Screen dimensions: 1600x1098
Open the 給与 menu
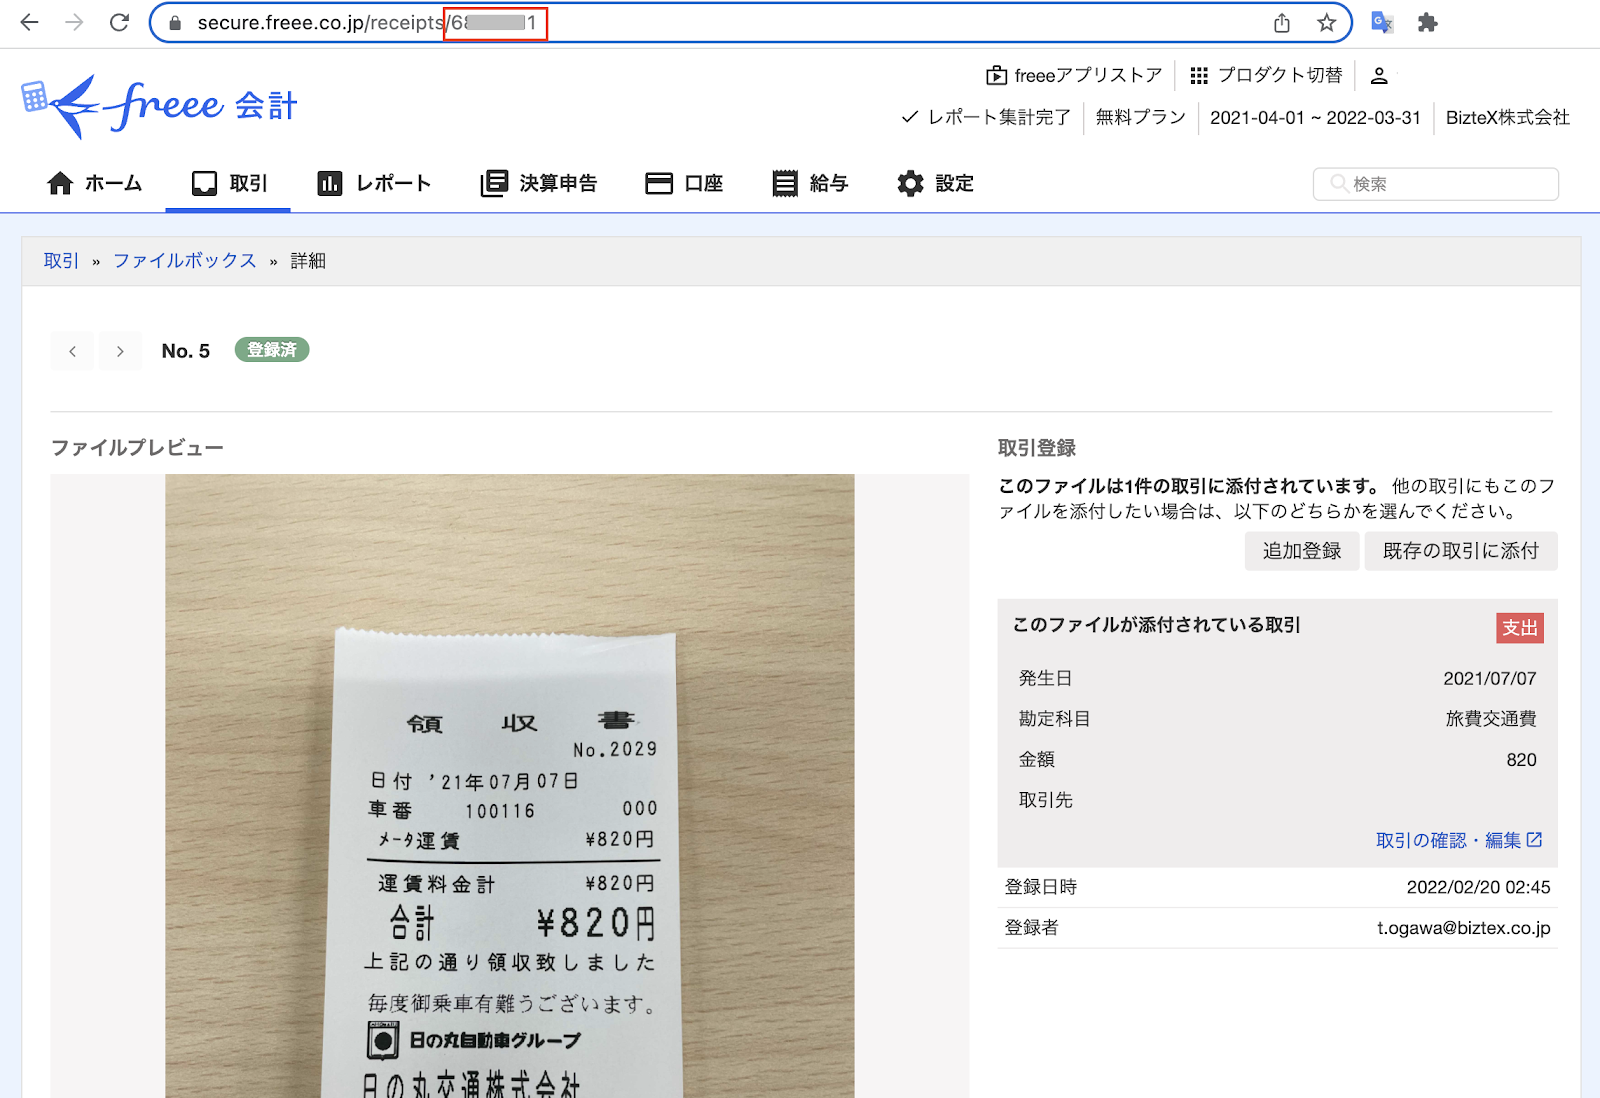coord(810,183)
